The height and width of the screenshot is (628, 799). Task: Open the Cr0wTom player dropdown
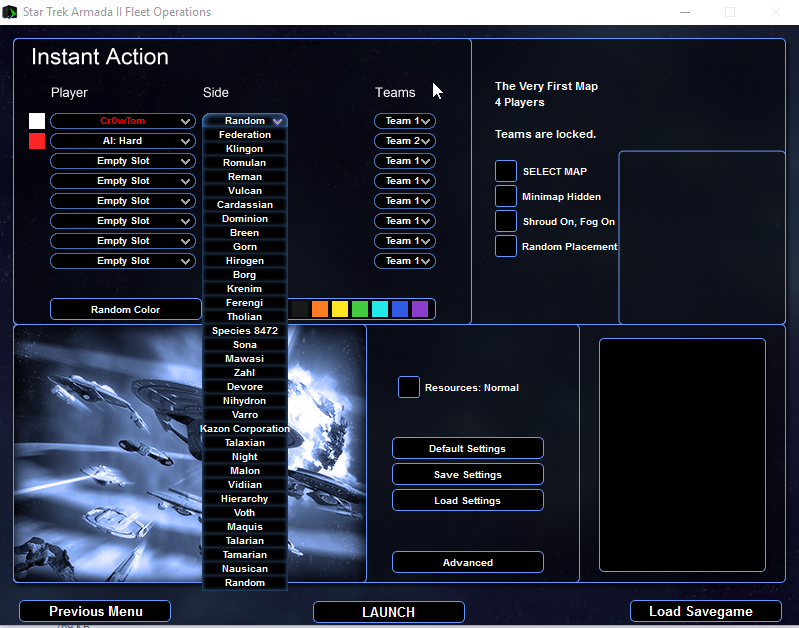click(123, 121)
